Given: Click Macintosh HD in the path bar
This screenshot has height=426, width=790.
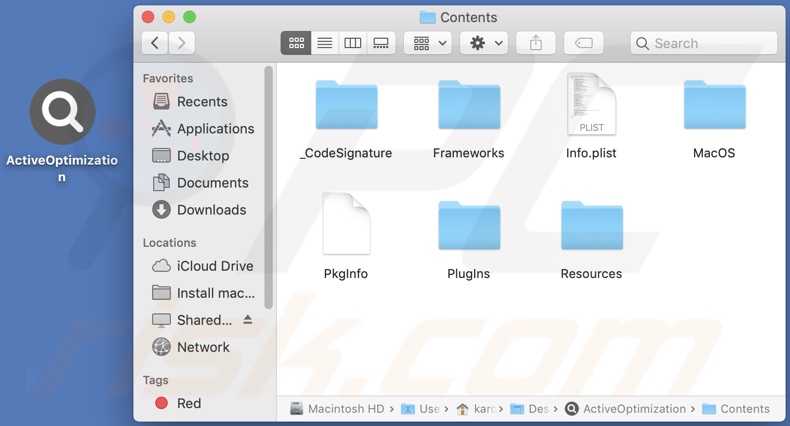Looking at the screenshot, I should coord(338,409).
